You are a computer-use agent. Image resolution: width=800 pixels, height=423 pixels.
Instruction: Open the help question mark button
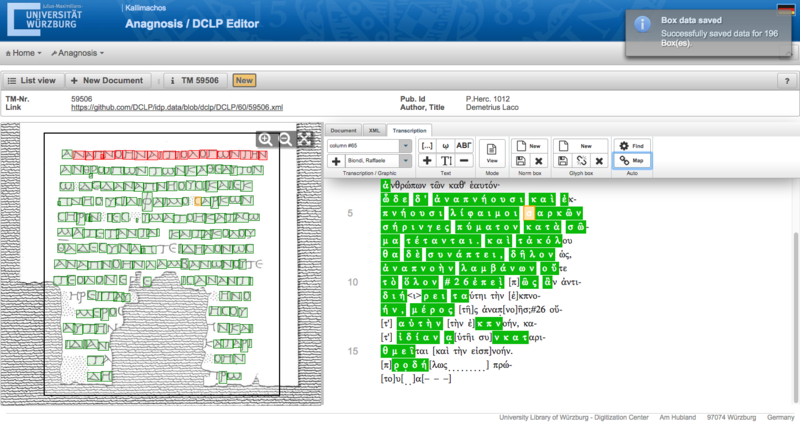pos(784,80)
